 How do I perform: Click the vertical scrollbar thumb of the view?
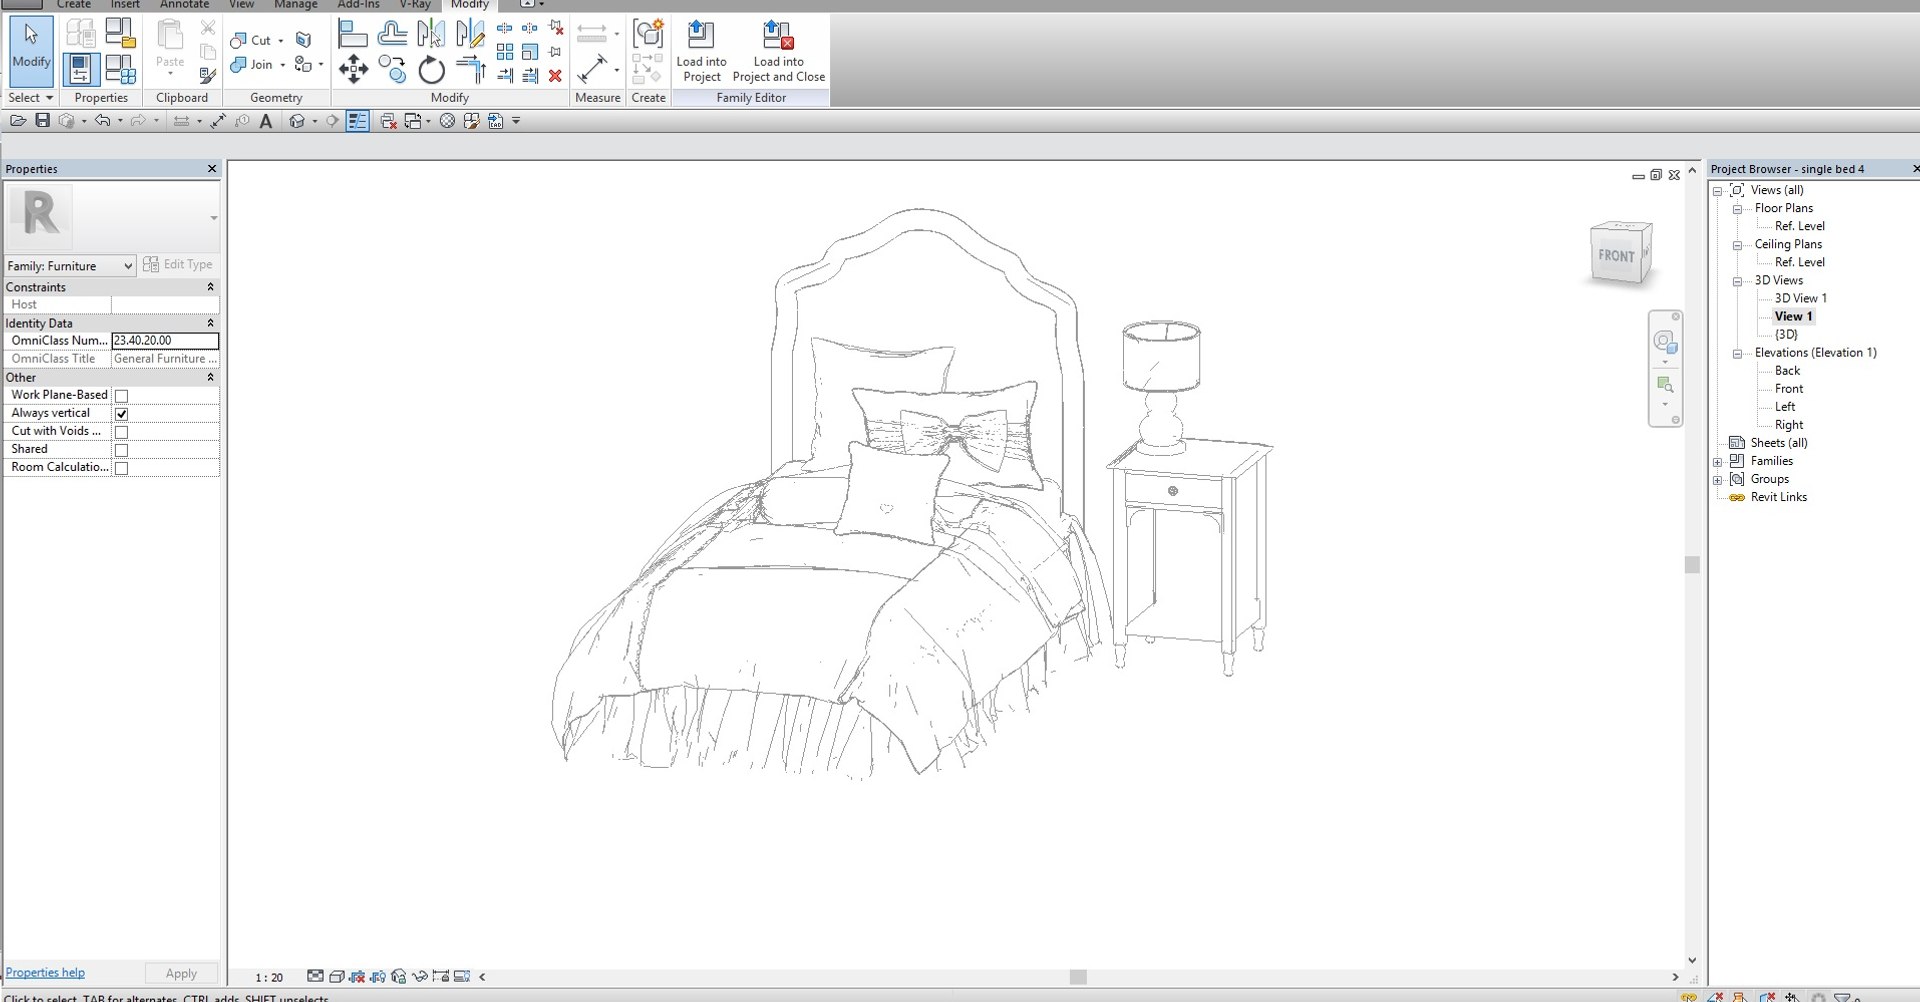[1692, 565]
